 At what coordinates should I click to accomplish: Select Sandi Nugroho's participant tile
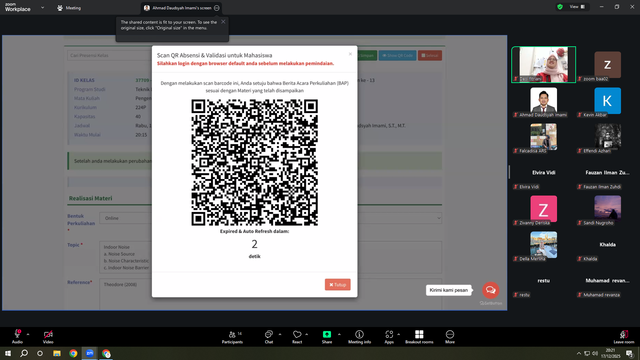tap(607, 209)
